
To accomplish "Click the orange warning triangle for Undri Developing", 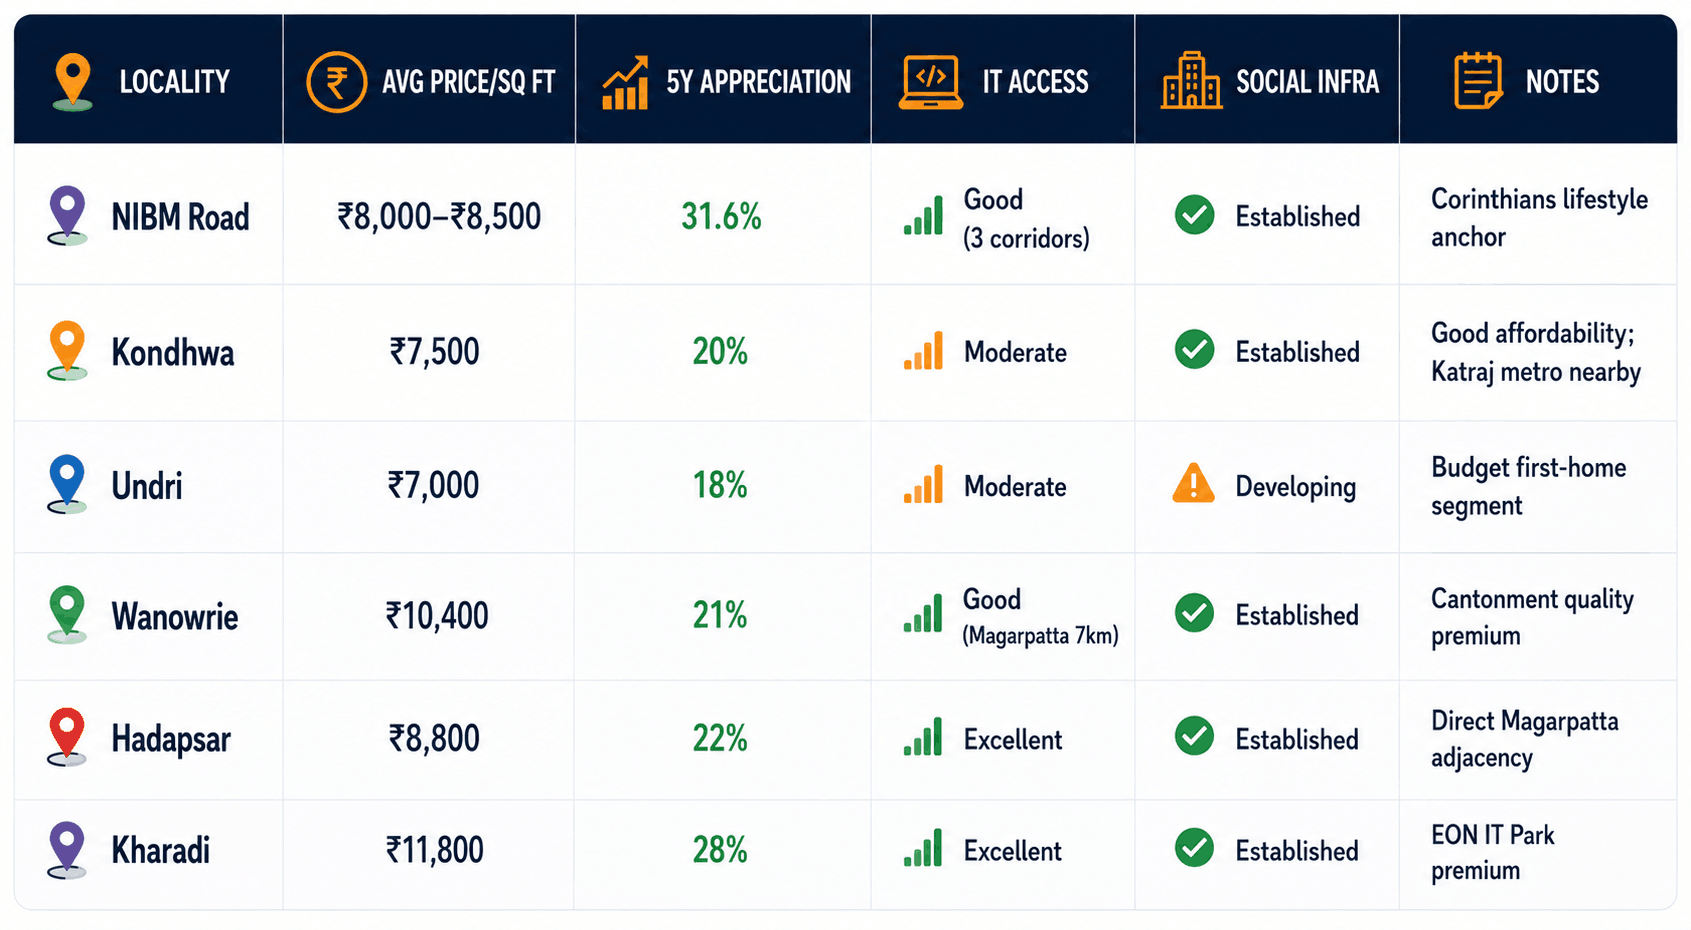I will coord(1193,483).
